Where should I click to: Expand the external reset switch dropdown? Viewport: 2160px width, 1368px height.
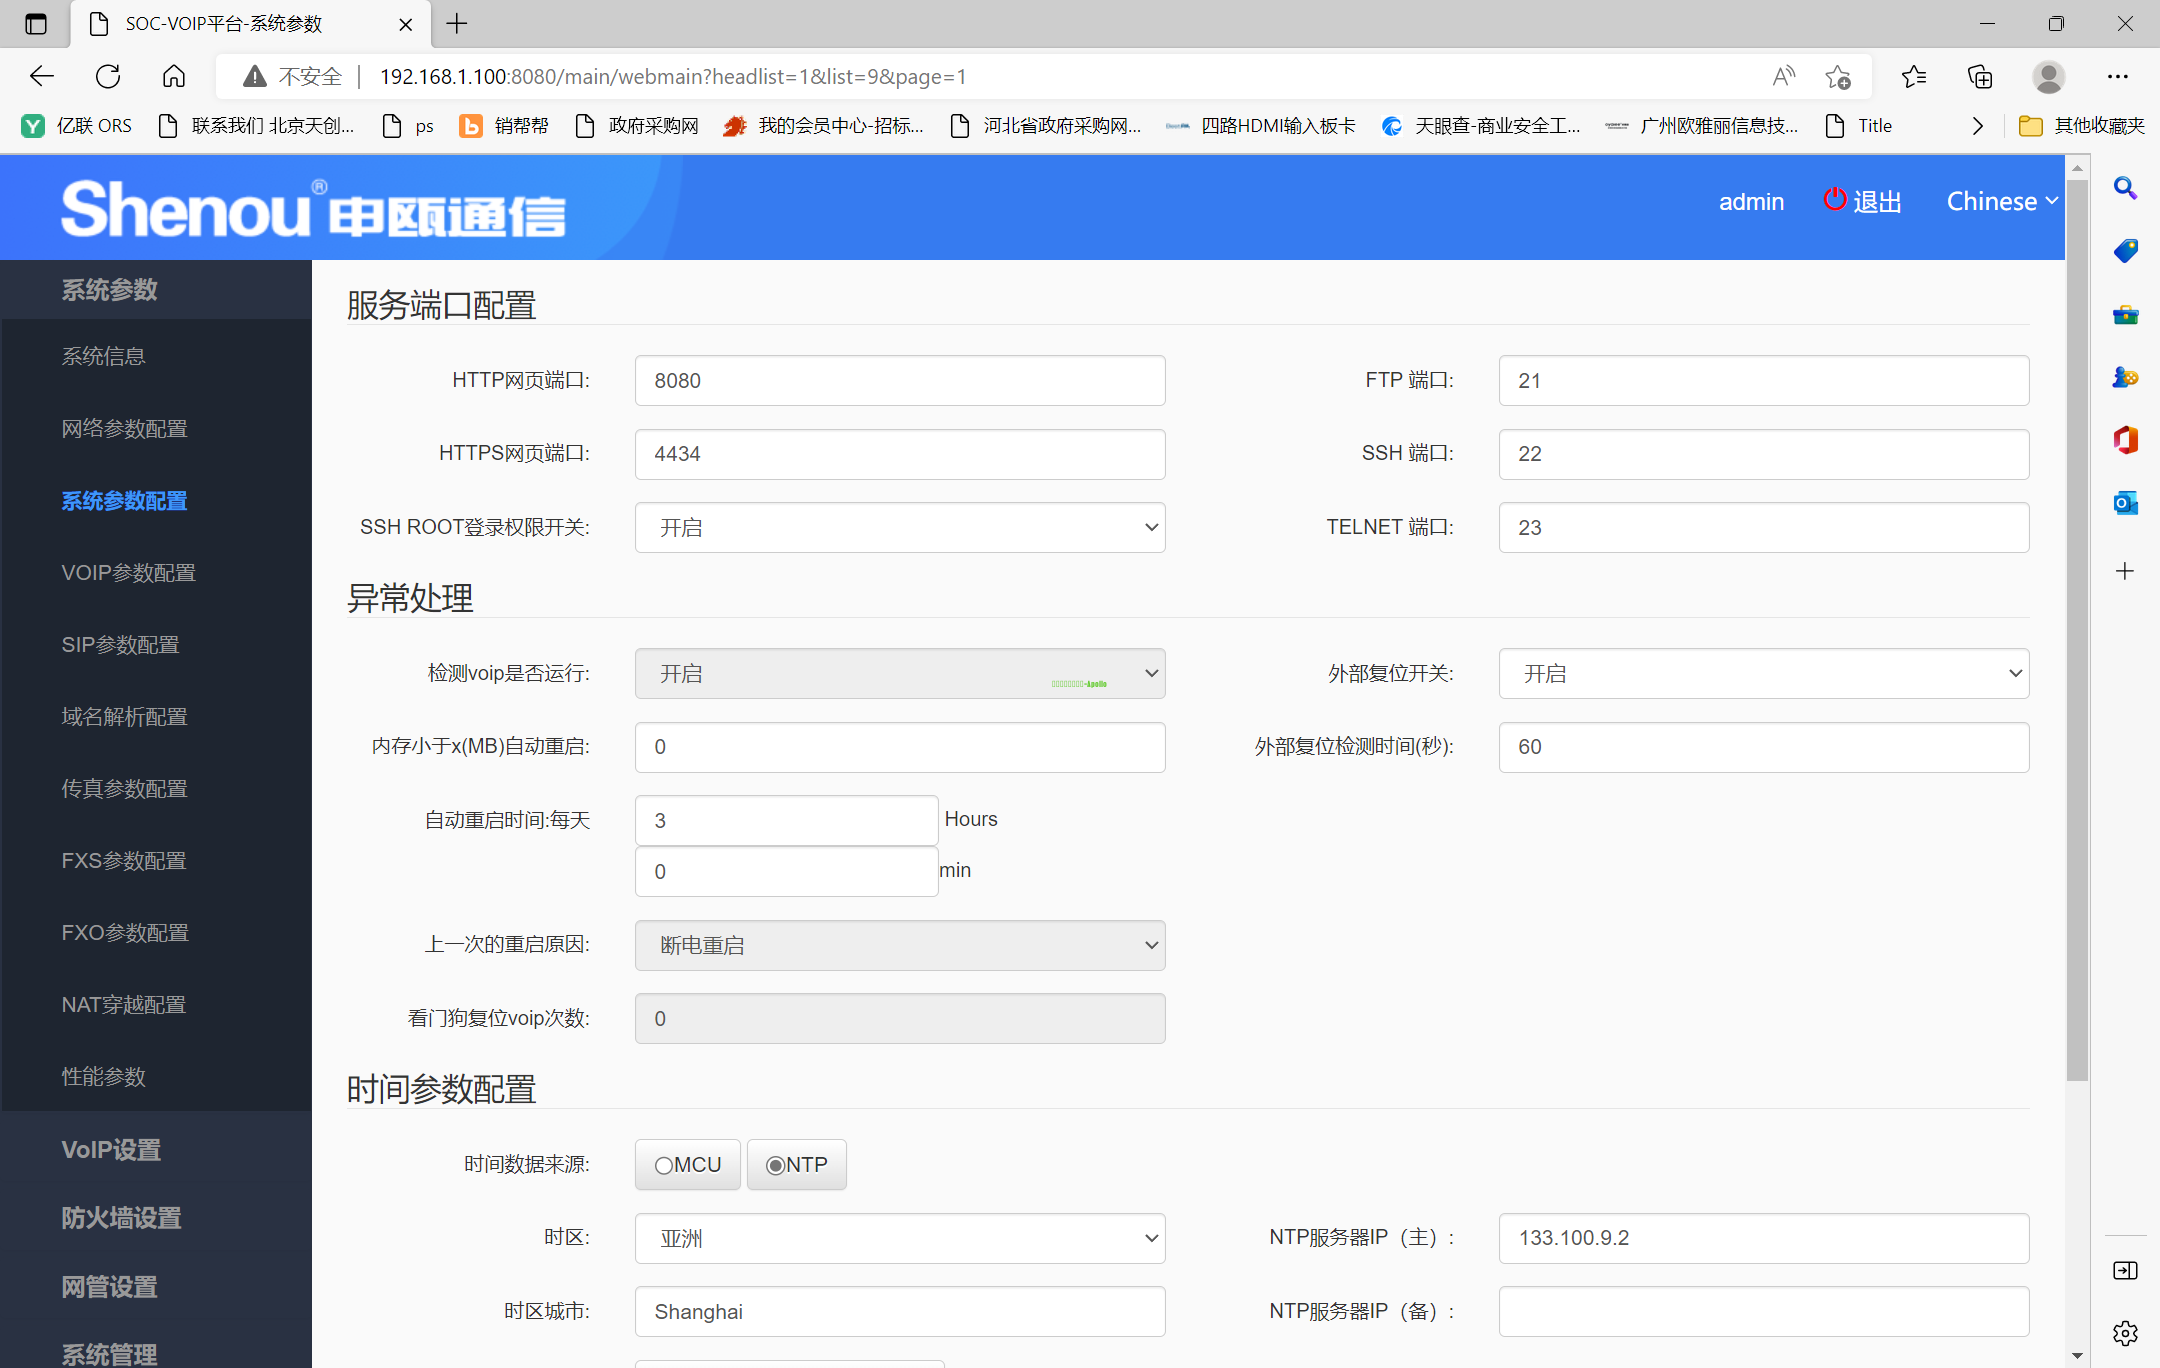click(1763, 674)
